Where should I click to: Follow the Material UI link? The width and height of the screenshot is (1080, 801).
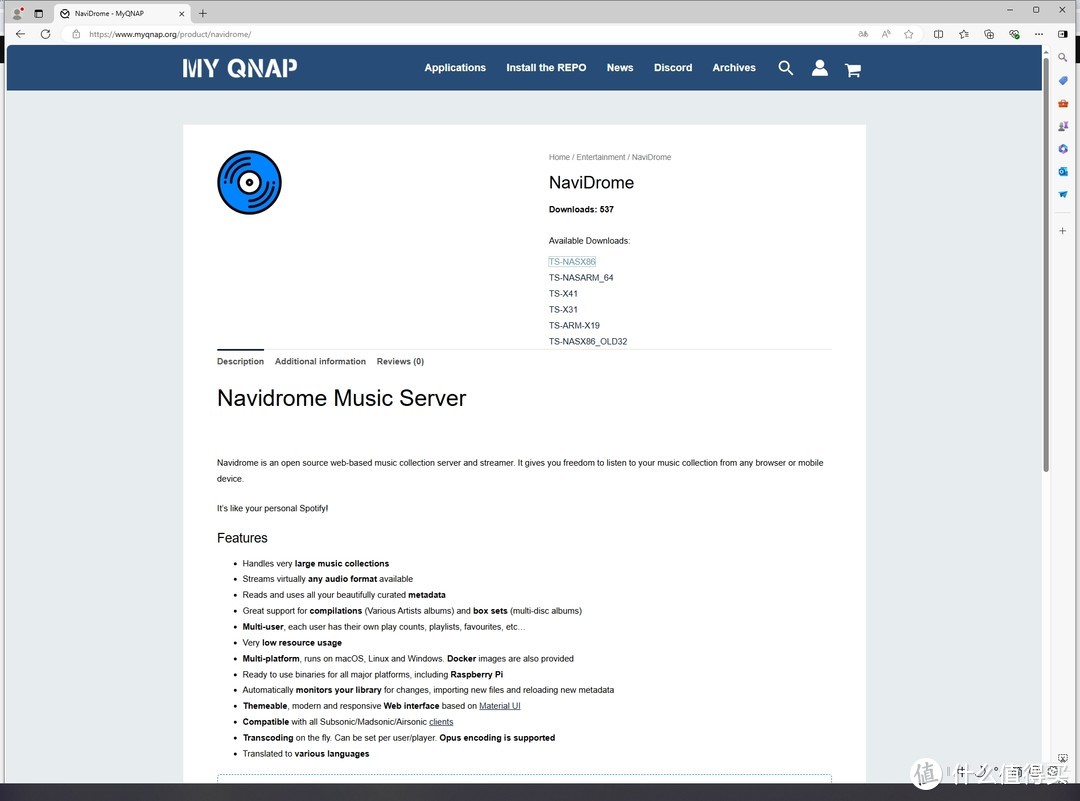pos(499,706)
